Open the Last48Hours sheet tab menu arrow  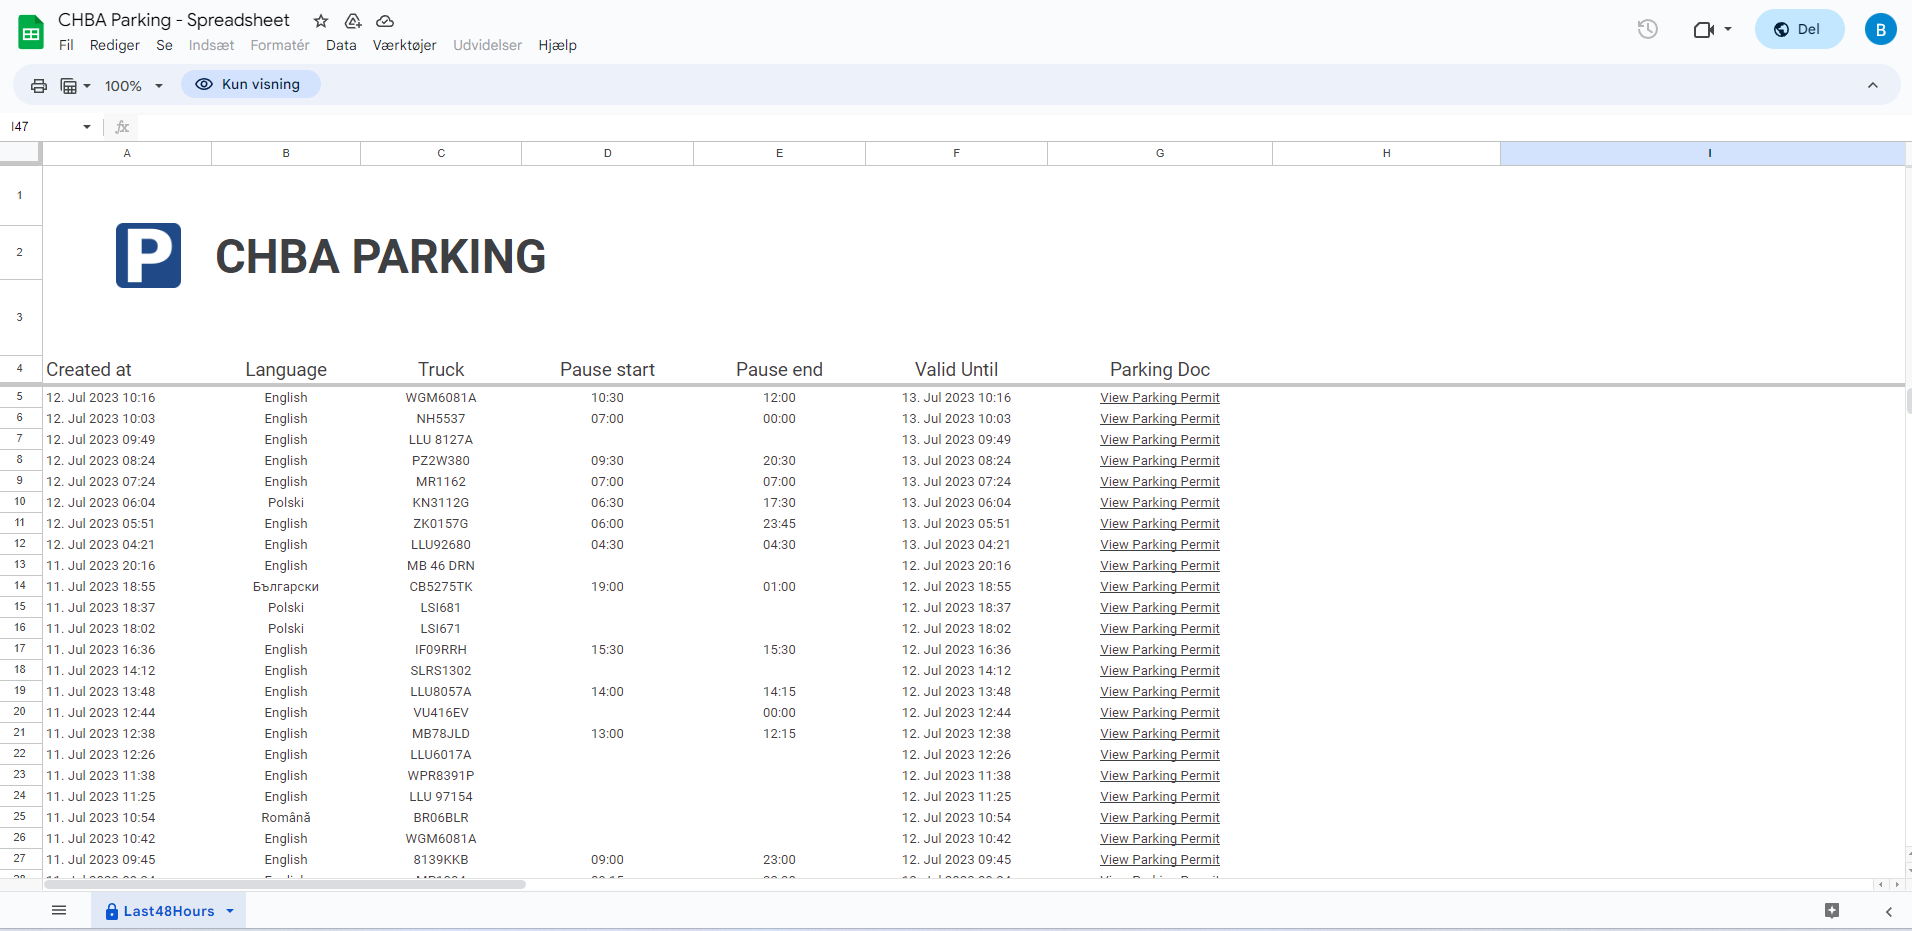(x=230, y=911)
